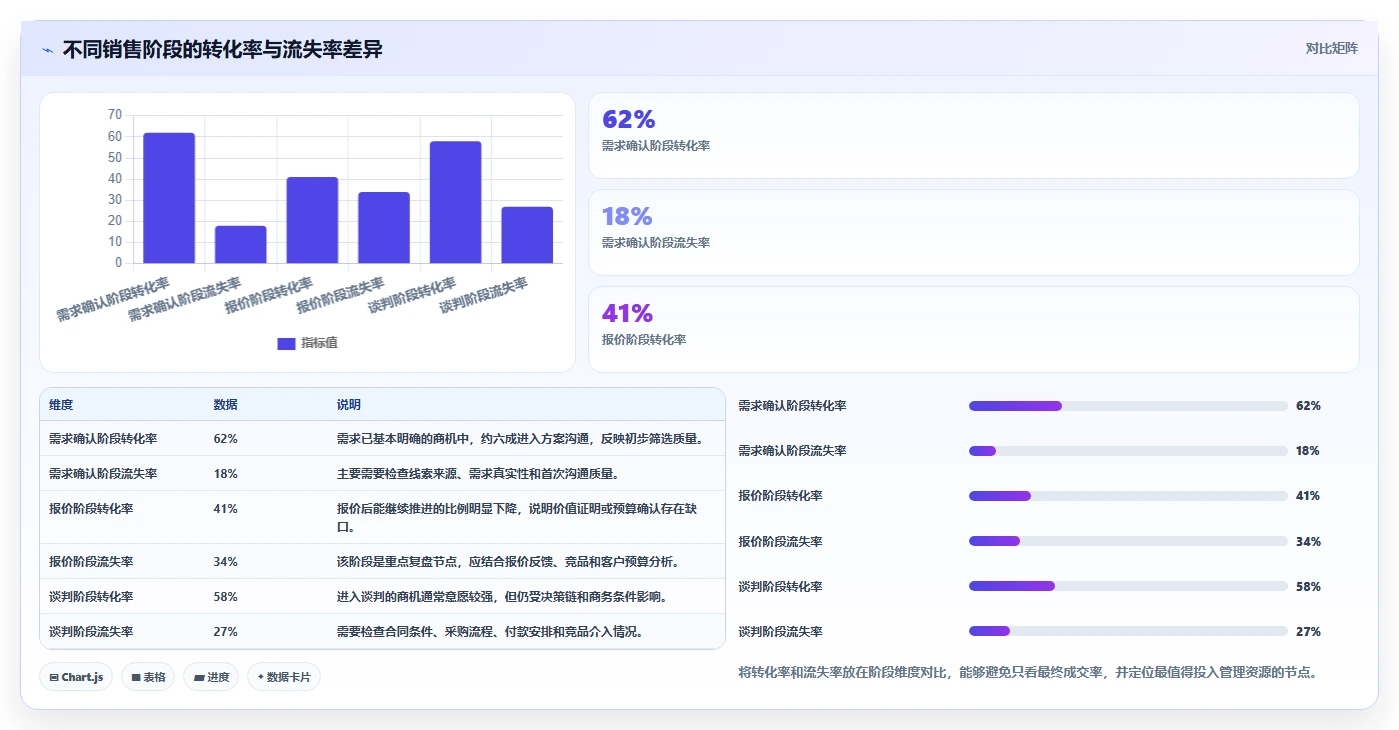Click the 34% value beside the progress bar
The width and height of the screenshot is (1399, 730).
point(1308,542)
